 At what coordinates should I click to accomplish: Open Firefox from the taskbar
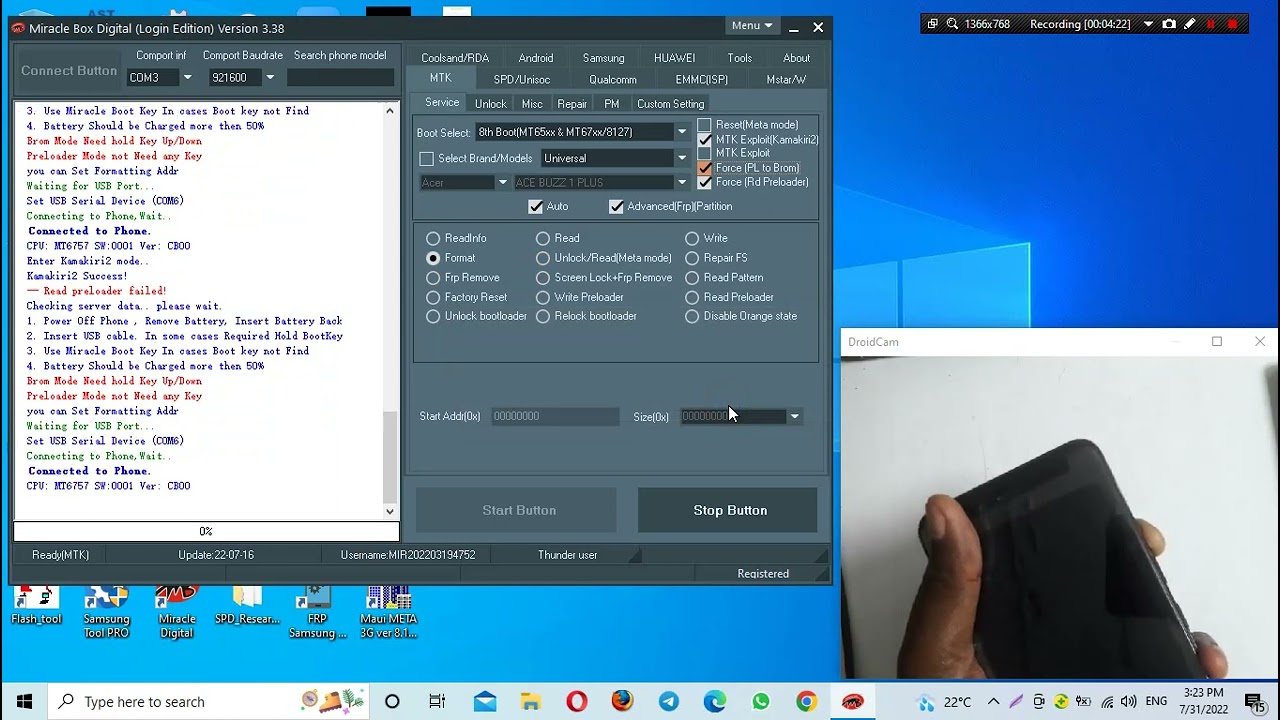point(622,701)
